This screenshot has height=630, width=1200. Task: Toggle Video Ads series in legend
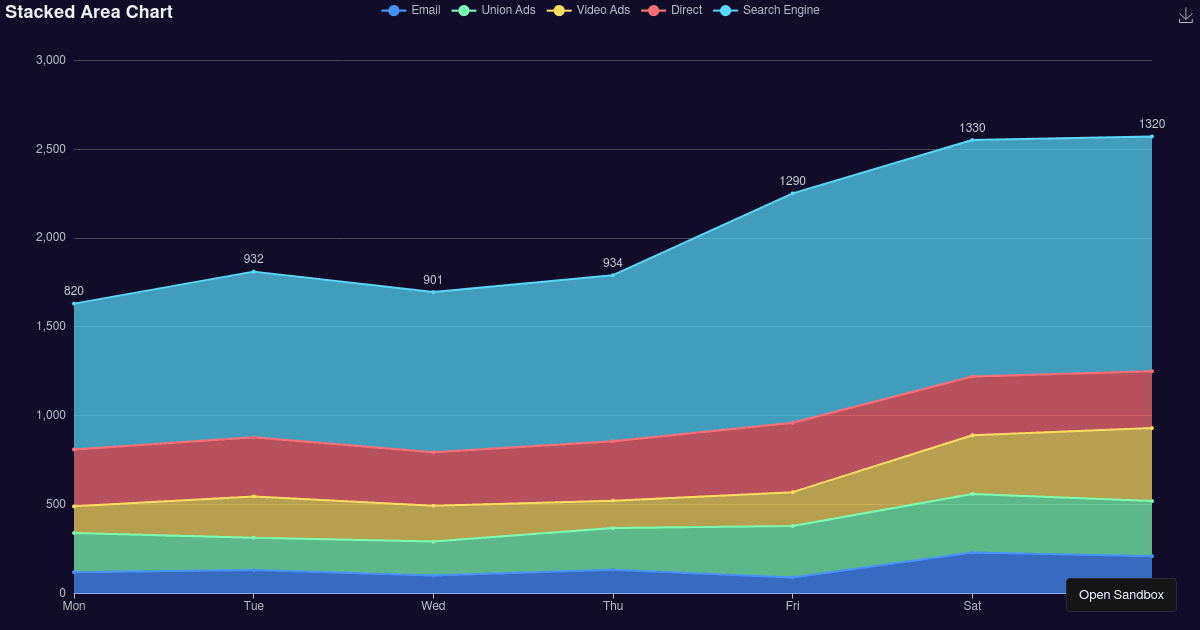pyautogui.click(x=590, y=10)
